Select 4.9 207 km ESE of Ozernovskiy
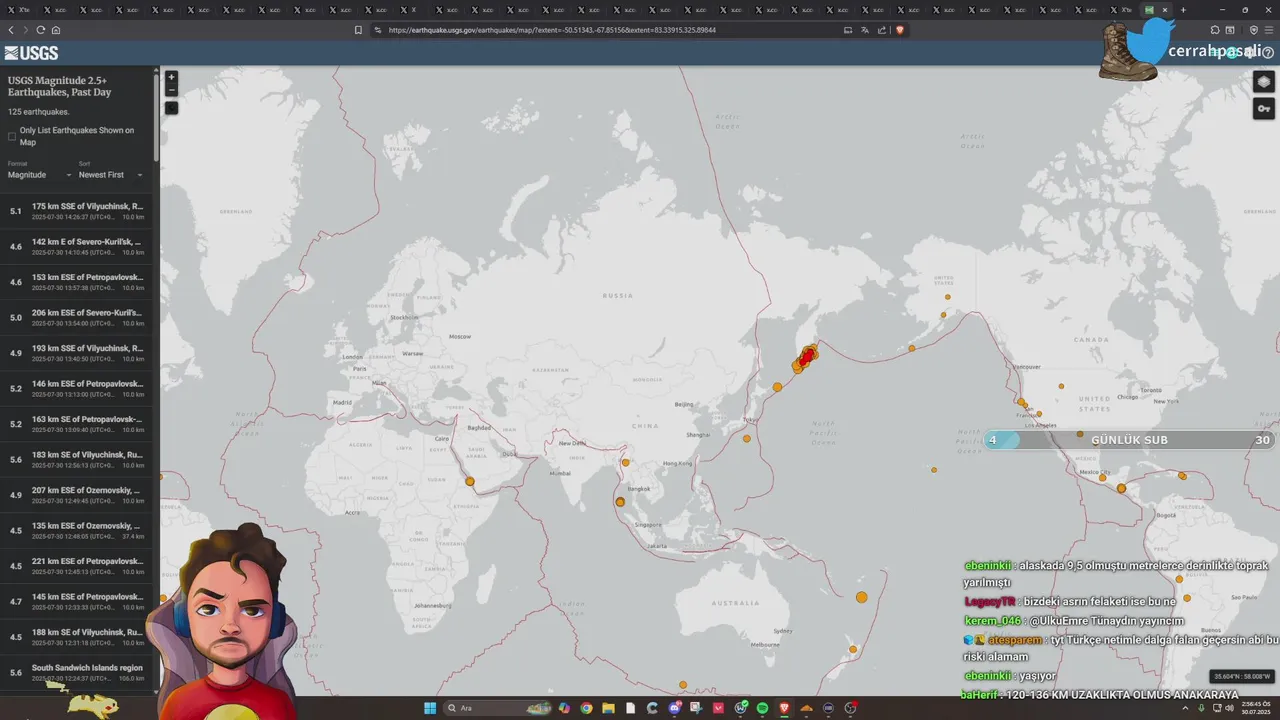 (x=77, y=495)
